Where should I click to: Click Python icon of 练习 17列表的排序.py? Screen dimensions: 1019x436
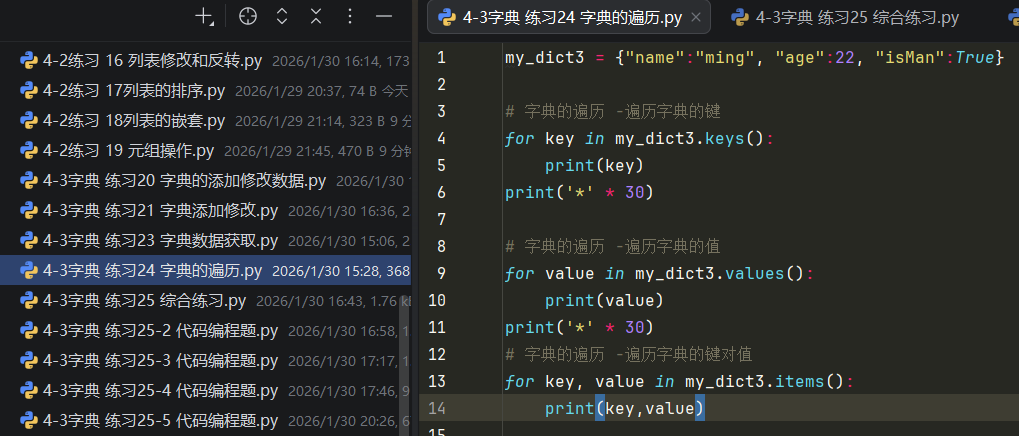point(28,91)
